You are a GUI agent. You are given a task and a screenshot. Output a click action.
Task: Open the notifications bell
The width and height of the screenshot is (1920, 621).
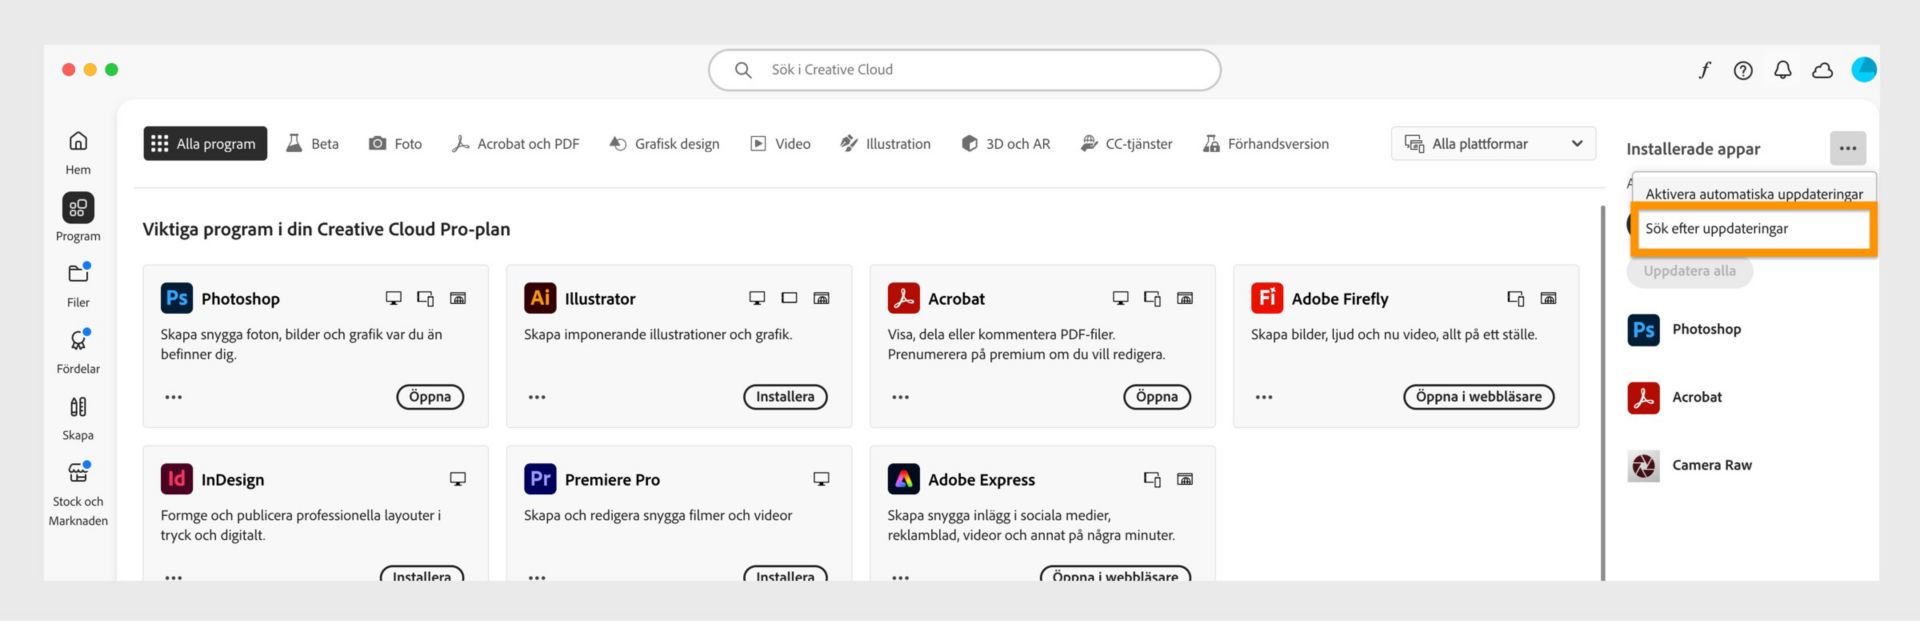1782,70
